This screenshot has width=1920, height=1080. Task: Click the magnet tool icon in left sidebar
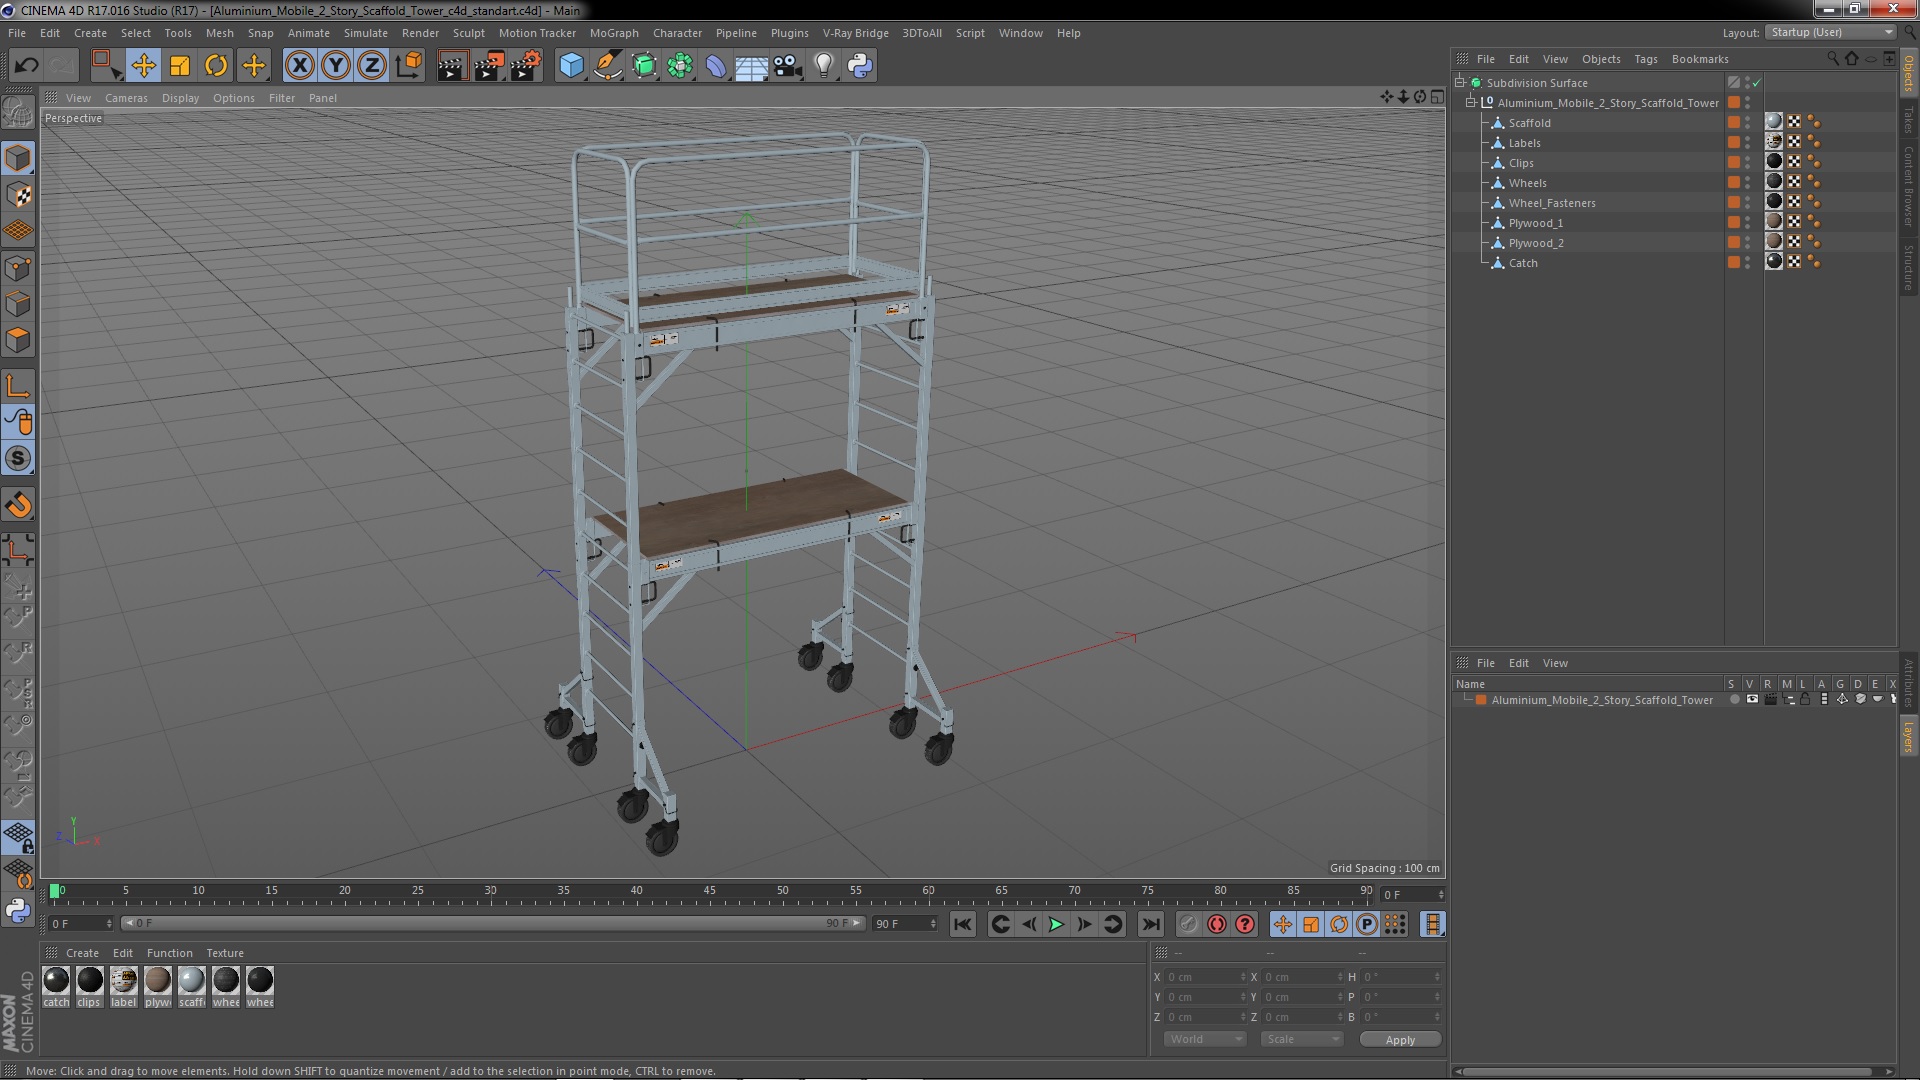[x=18, y=505]
